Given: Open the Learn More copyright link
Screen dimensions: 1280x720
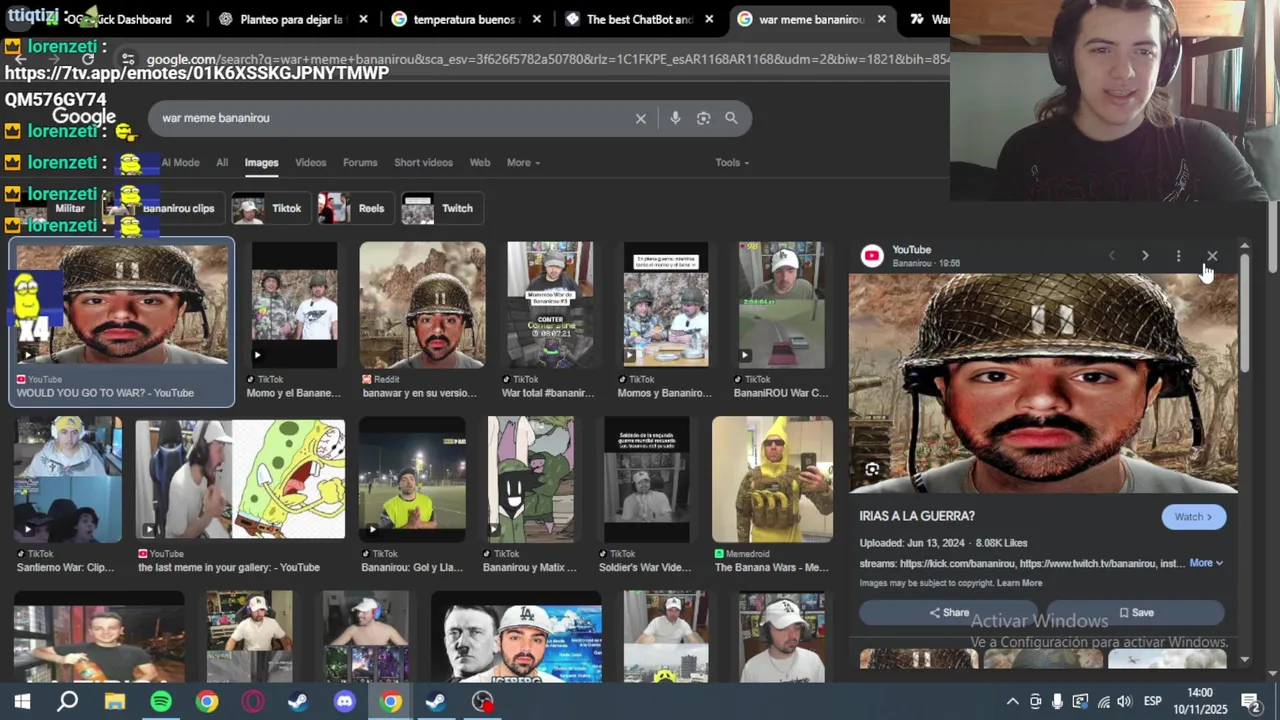Looking at the screenshot, I should 1019,583.
